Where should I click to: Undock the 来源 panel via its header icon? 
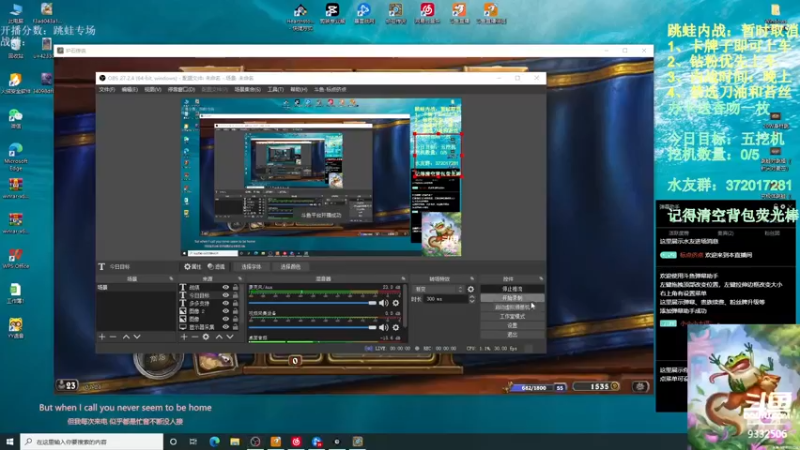click(240, 279)
